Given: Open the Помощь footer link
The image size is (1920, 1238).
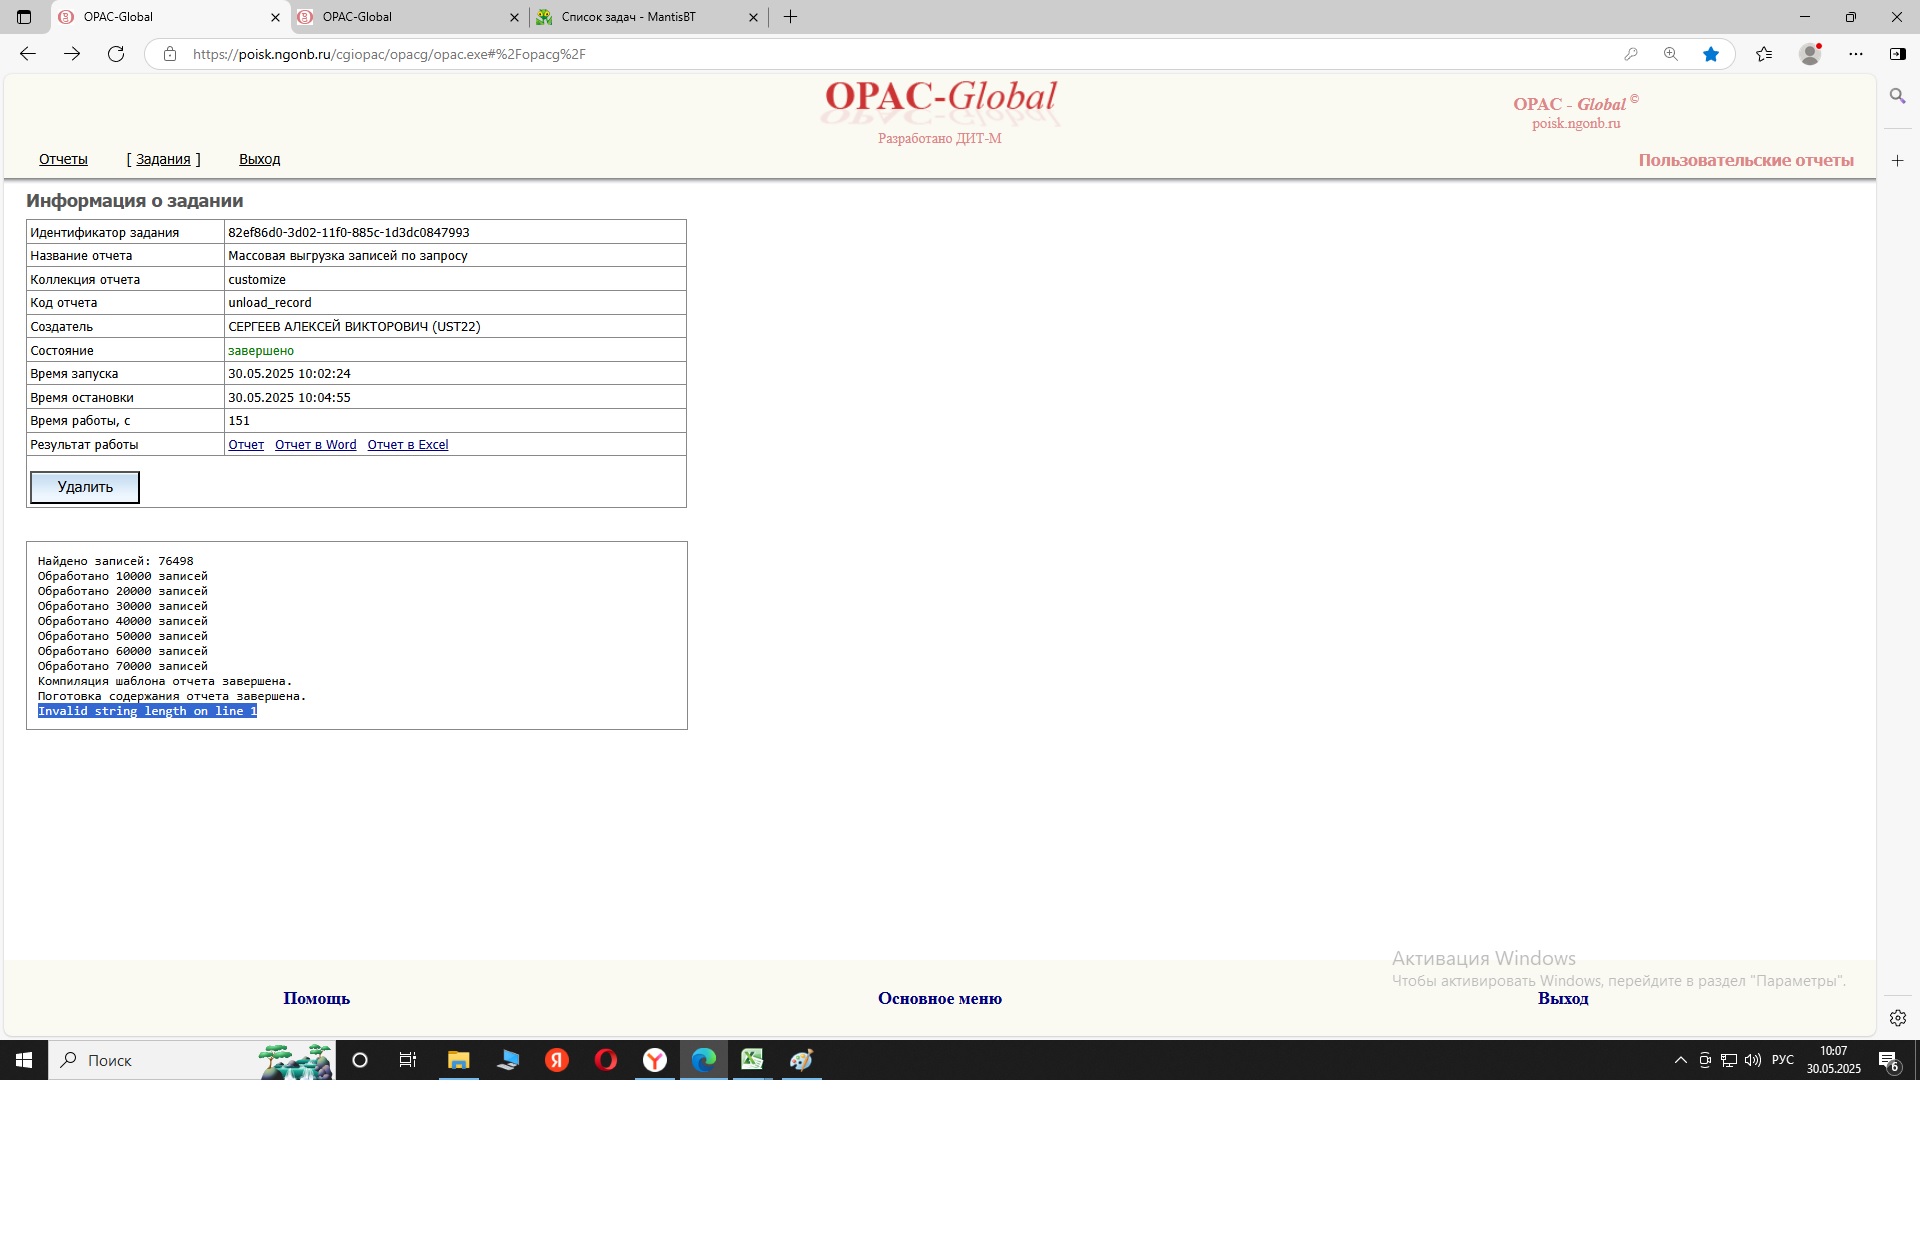Looking at the screenshot, I should pos(316,998).
